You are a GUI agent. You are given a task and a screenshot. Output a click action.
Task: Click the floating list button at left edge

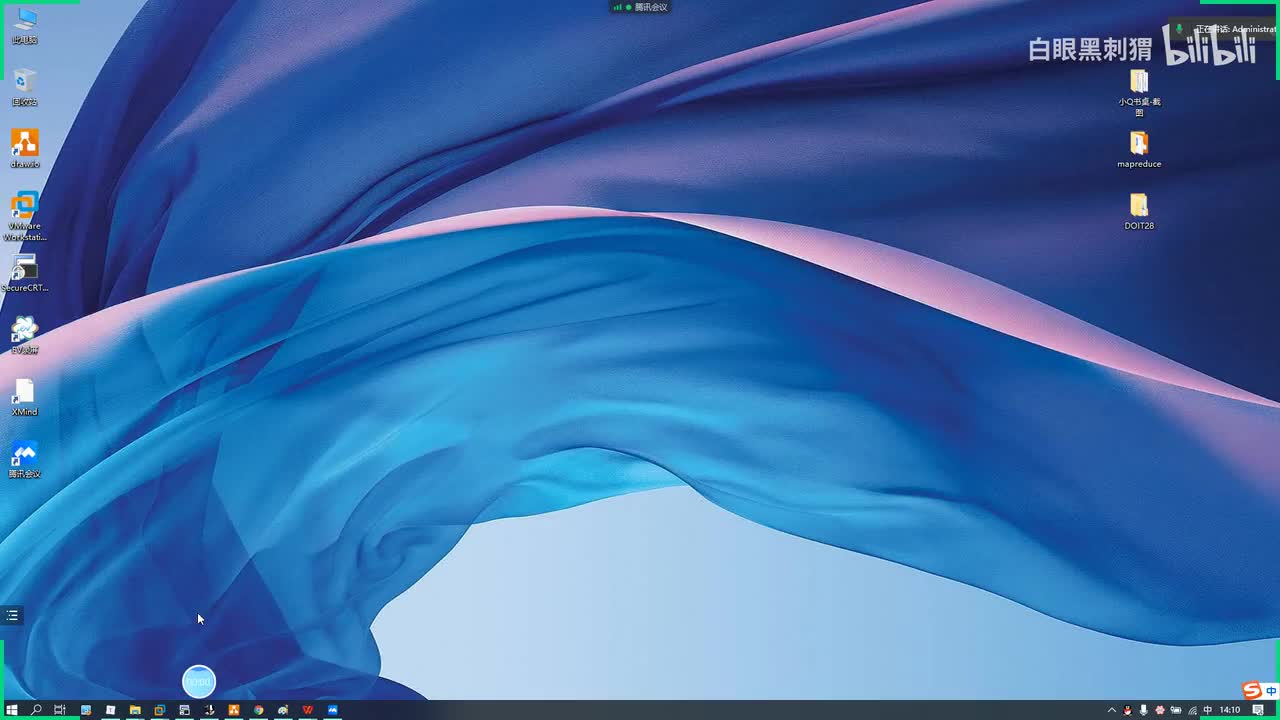click(x=12, y=615)
